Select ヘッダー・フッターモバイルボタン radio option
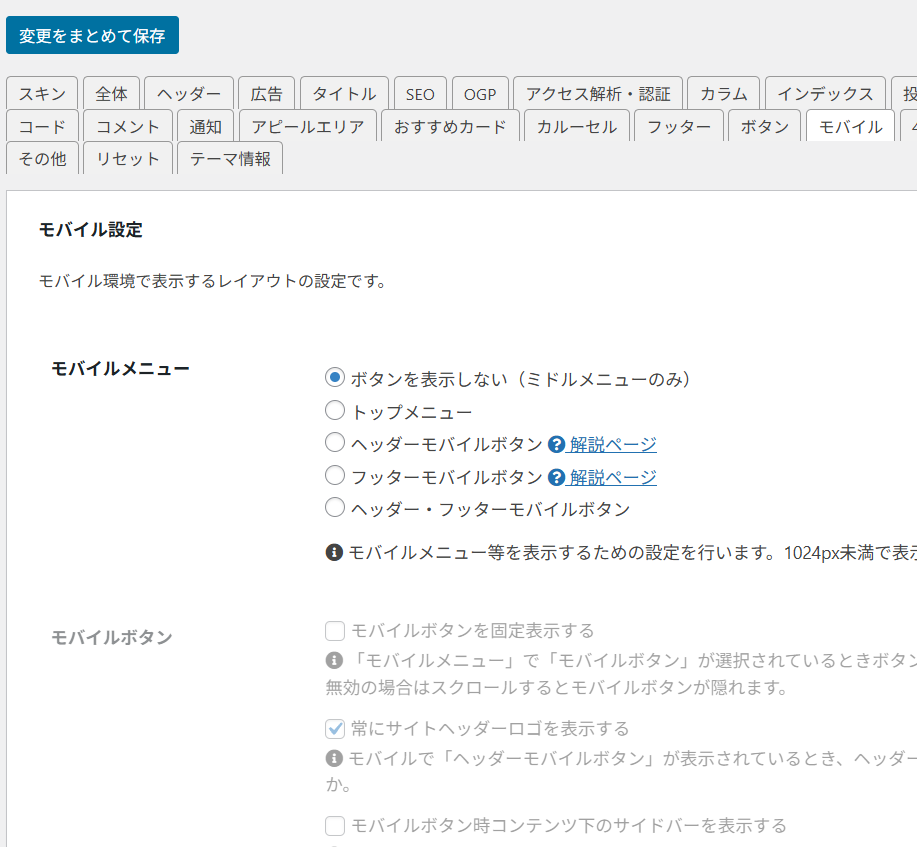 pos(335,508)
